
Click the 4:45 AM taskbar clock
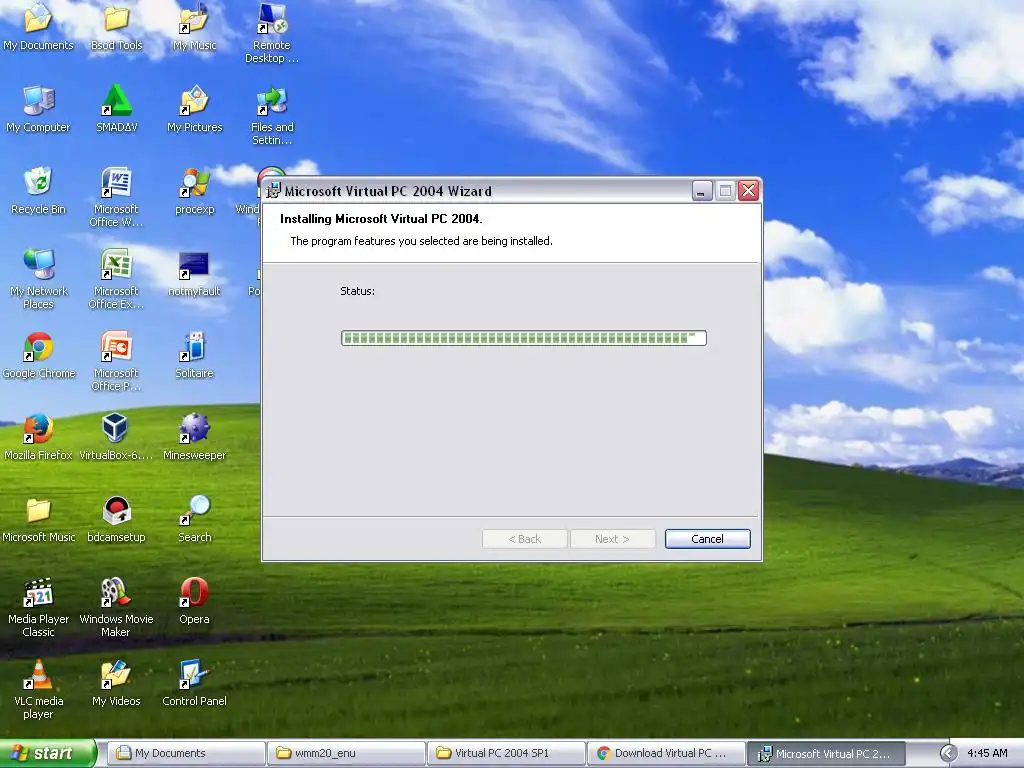pos(987,753)
